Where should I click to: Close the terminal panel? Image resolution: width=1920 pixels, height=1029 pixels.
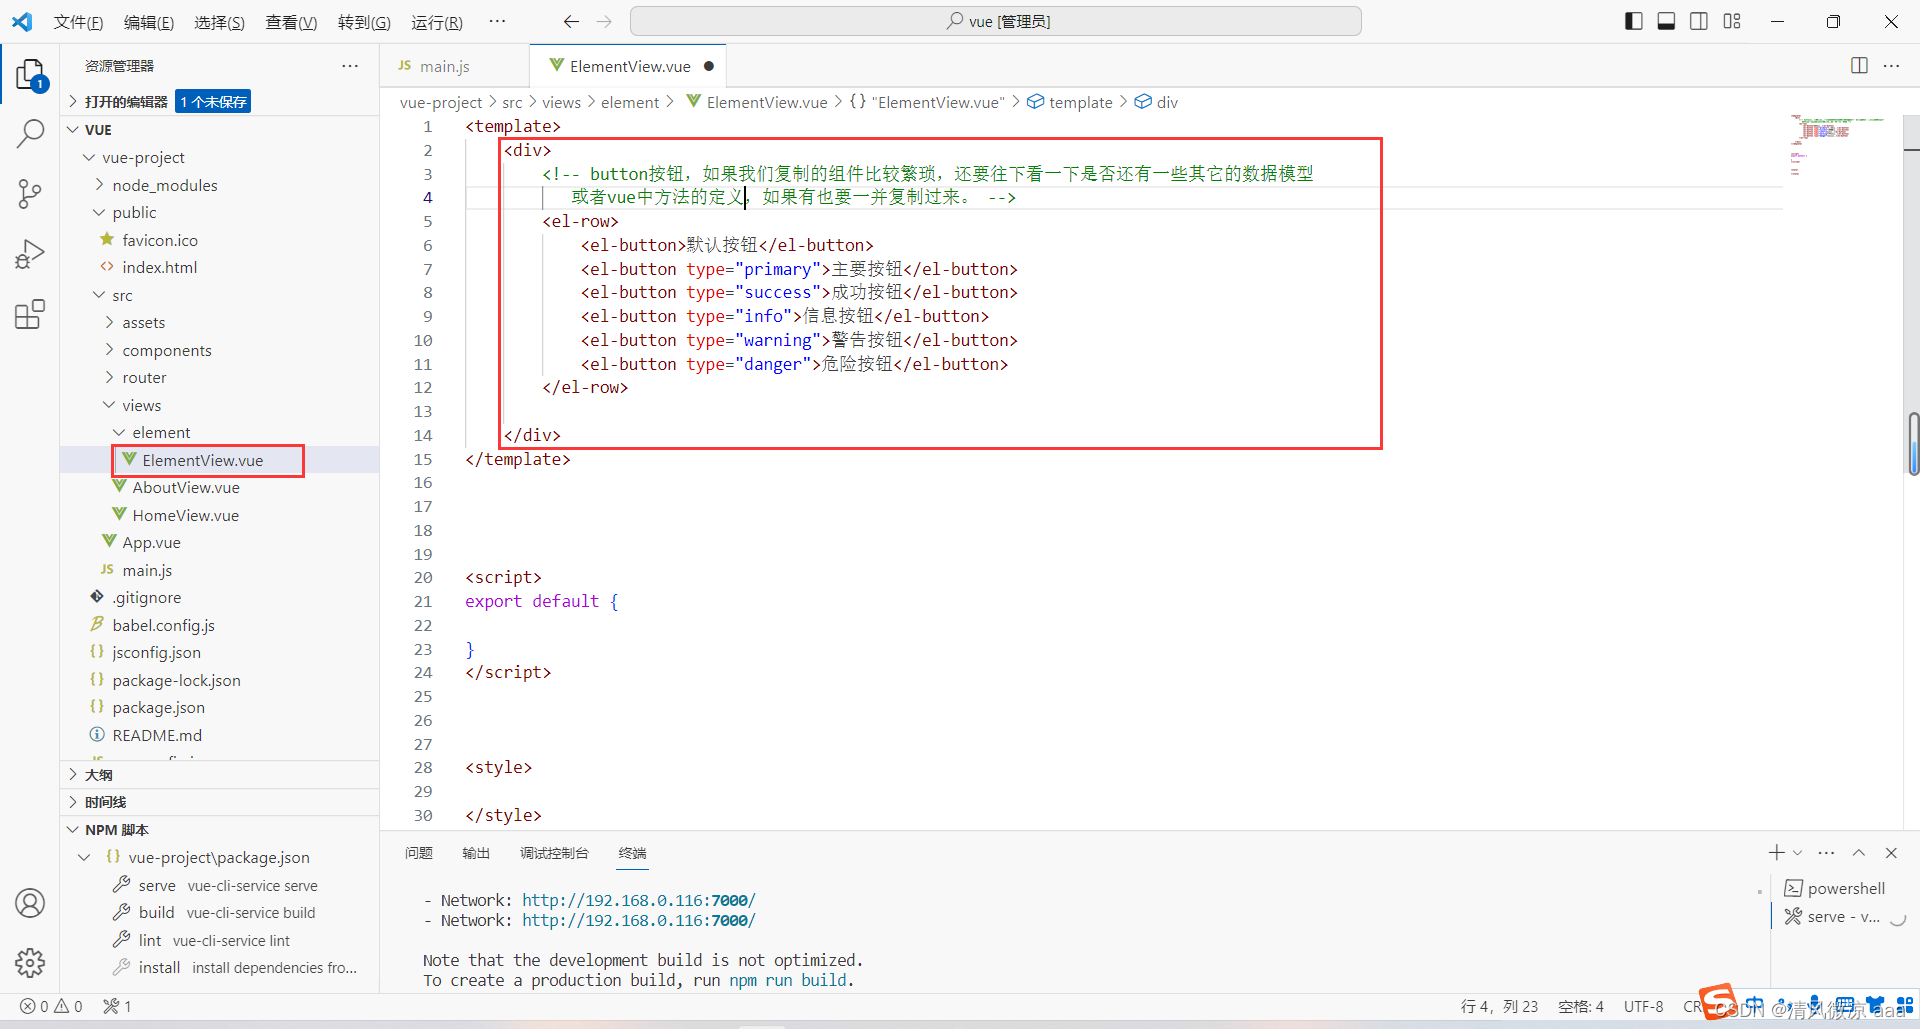(x=1891, y=853)
